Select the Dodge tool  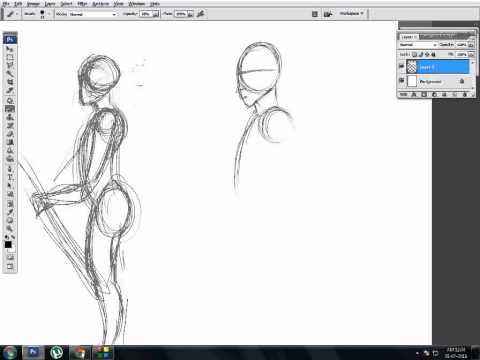click(x=10, y=159)
